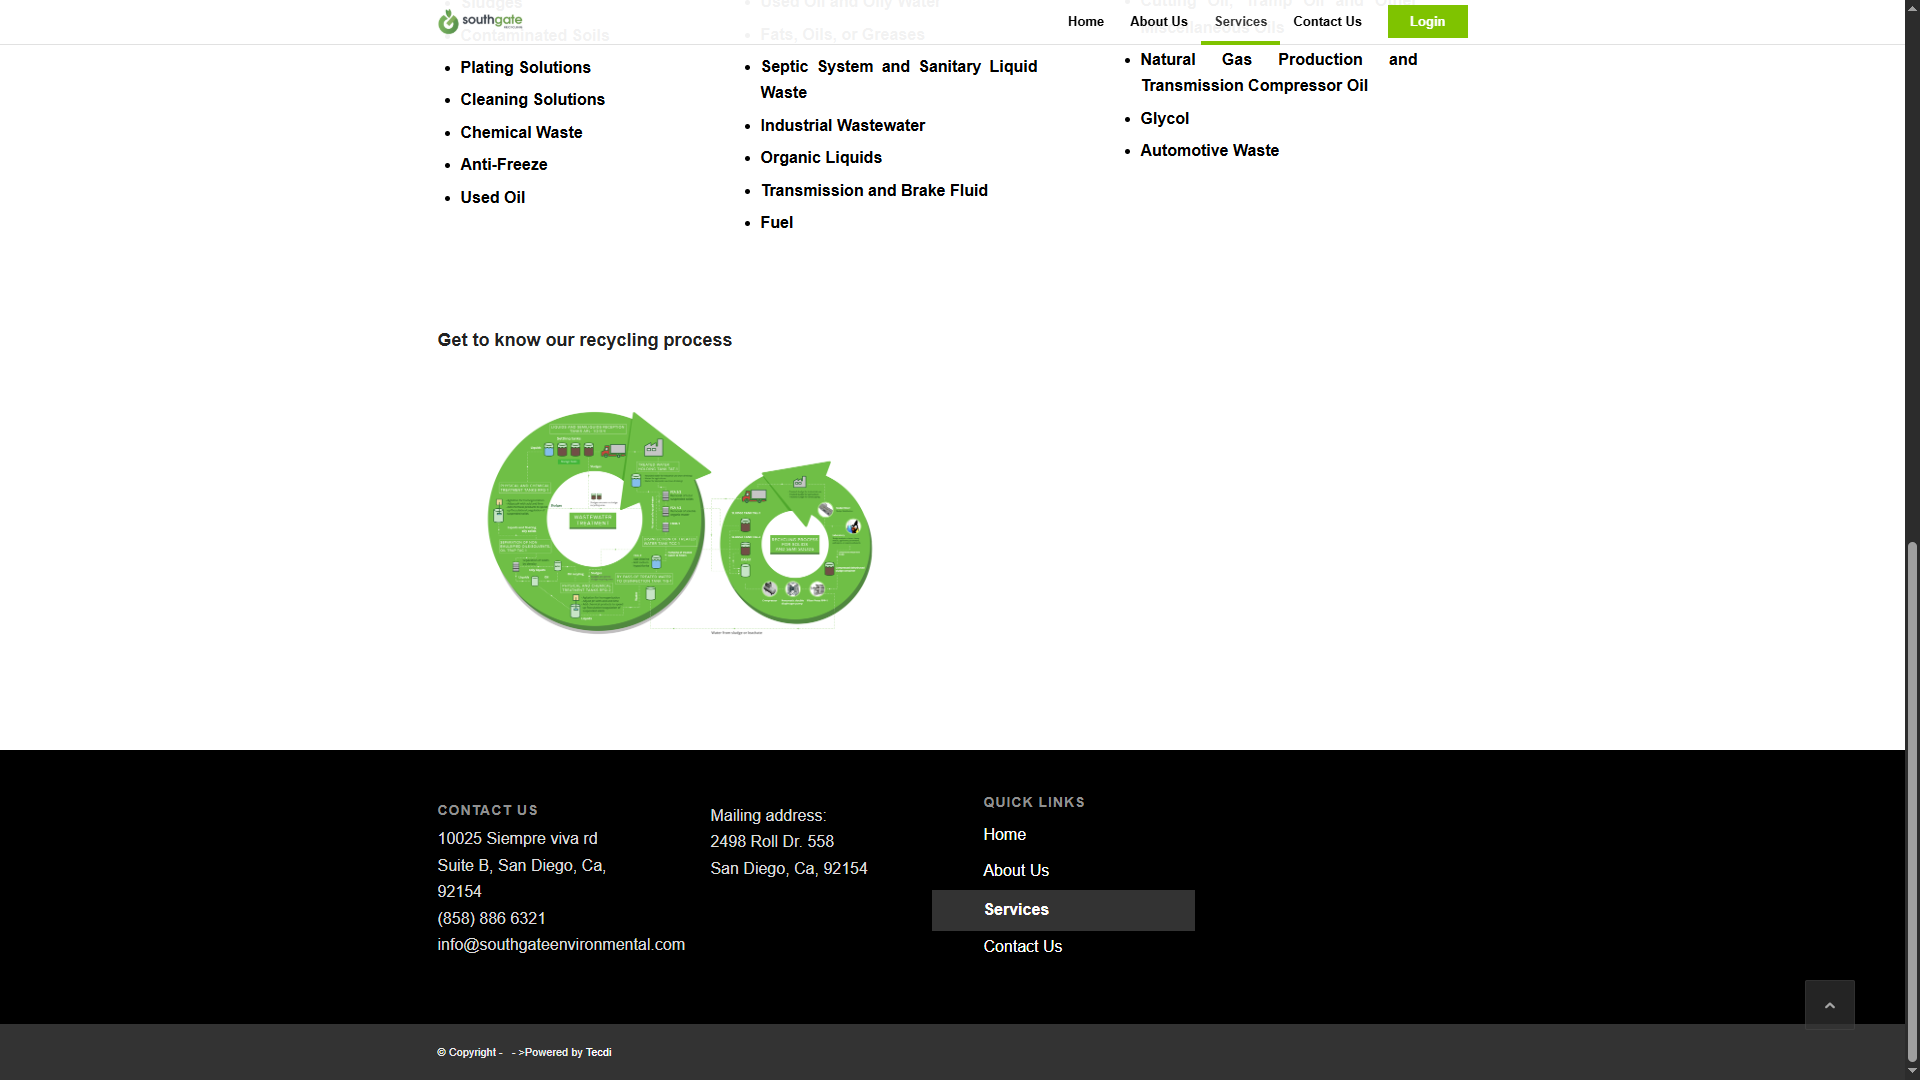The height and width of the screenshot is (1080, 1920).
Task: Open the Home menu item in header
Action: (1085, 21)
